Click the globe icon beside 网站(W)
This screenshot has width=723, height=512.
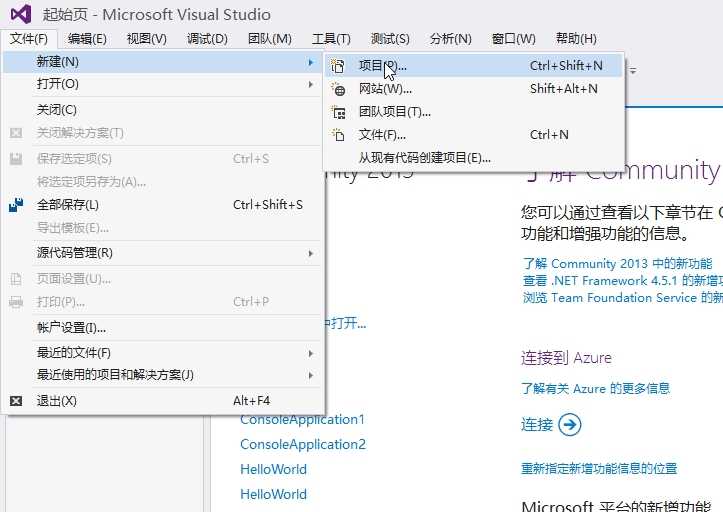(338, 89)
